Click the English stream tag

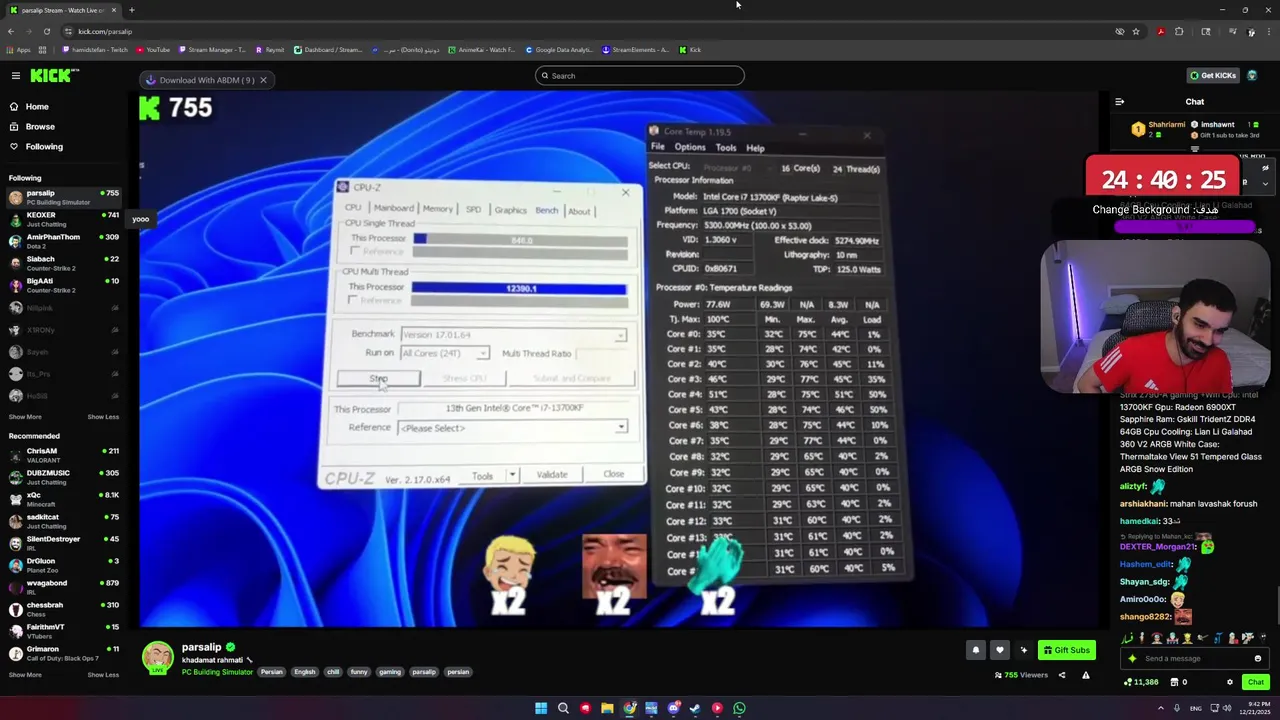point(305,672)
